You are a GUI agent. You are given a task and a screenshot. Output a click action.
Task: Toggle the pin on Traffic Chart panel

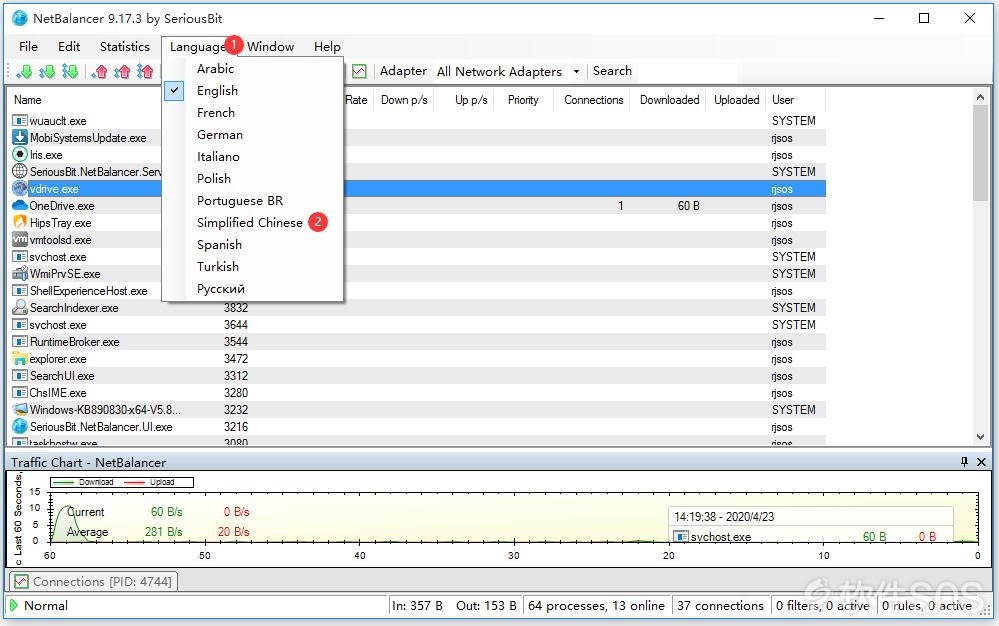[x=965, y=462]
